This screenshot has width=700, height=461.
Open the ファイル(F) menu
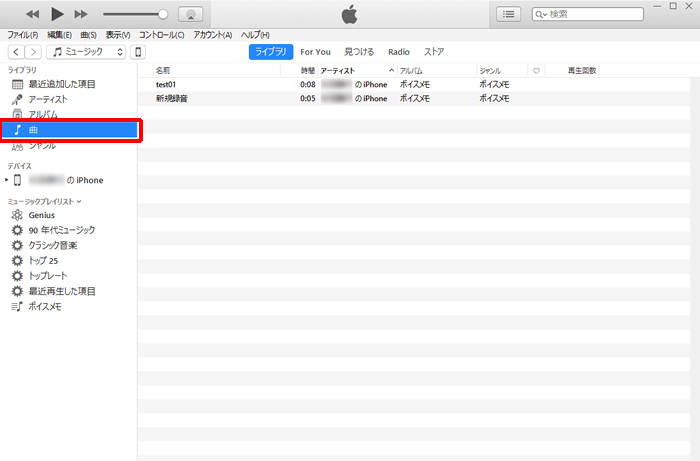click(23, 35)
